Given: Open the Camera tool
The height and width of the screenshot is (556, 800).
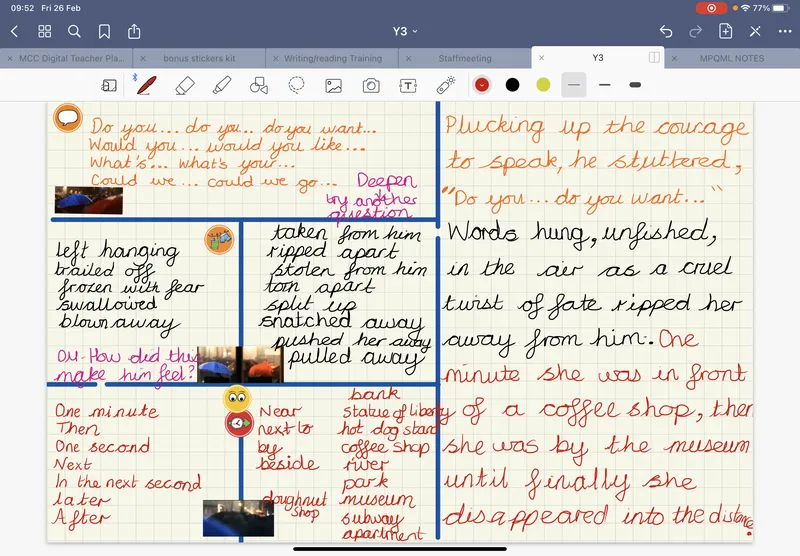Looking at the screenshot, I should pyautogui.click(x=371, y=85).
